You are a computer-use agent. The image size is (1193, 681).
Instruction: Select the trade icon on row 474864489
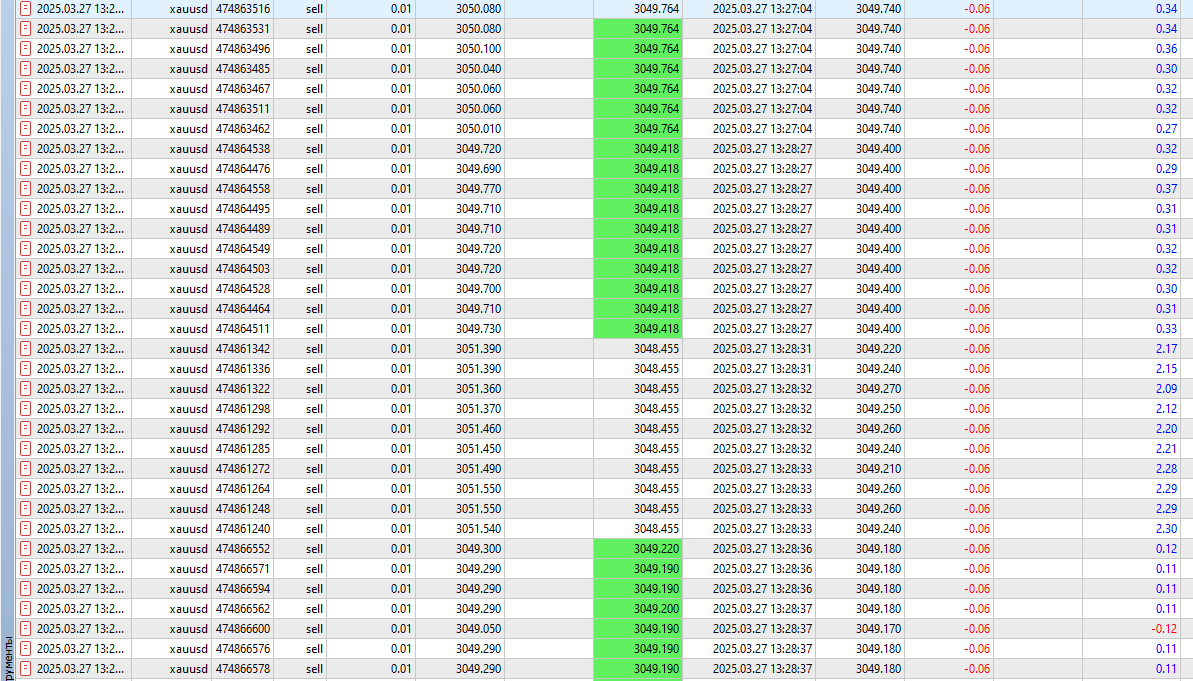(x=25, y=229)
